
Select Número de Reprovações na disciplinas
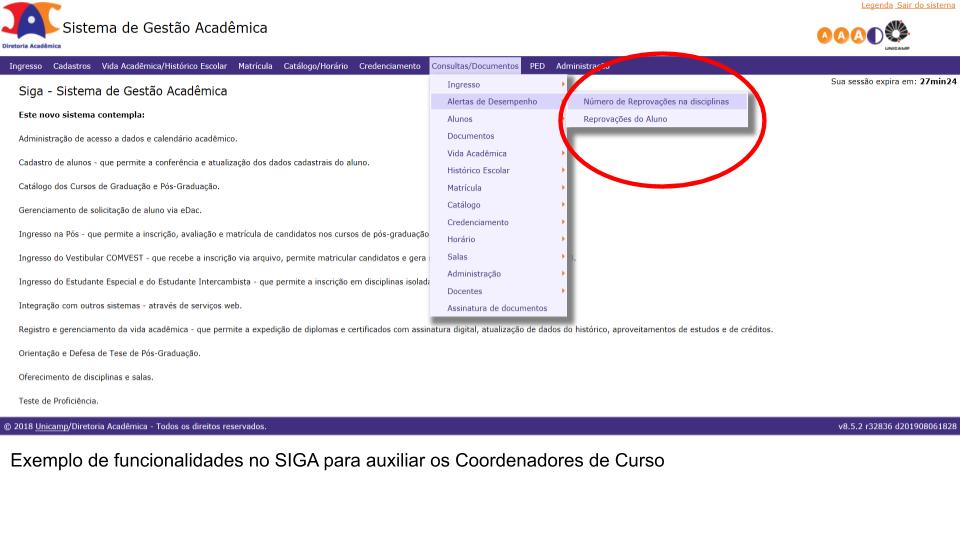[649, 101]
